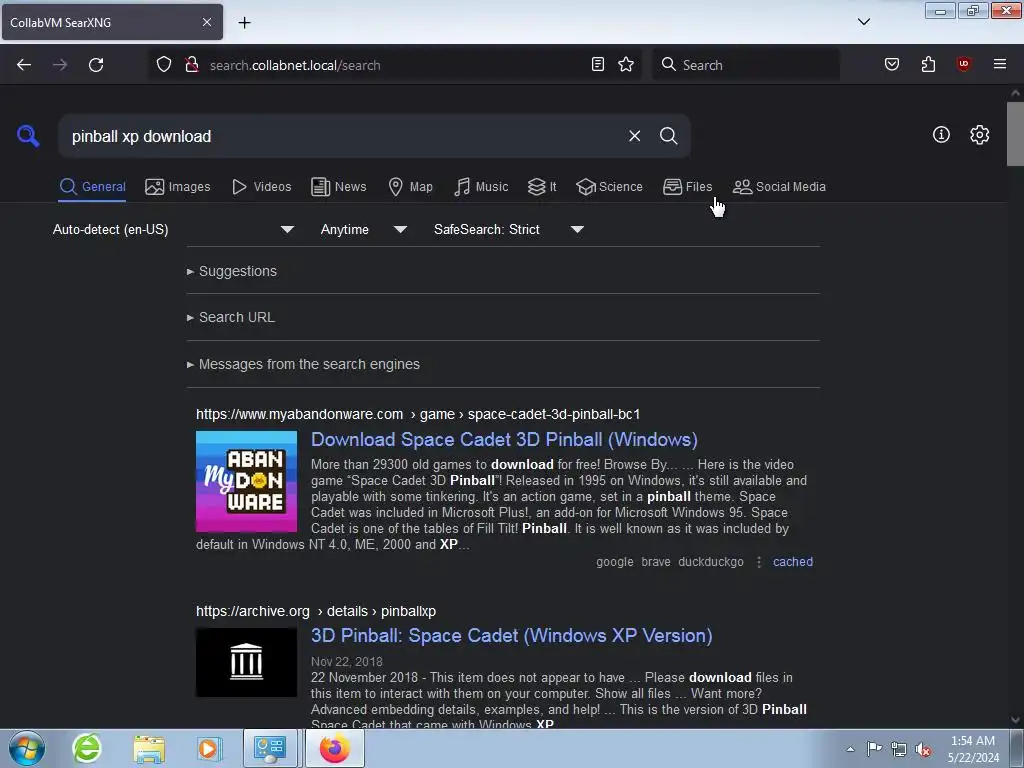Open Download Space Cadet 3D Pinball (Windows) link
Screen dimensions: 1024x768
504,440
